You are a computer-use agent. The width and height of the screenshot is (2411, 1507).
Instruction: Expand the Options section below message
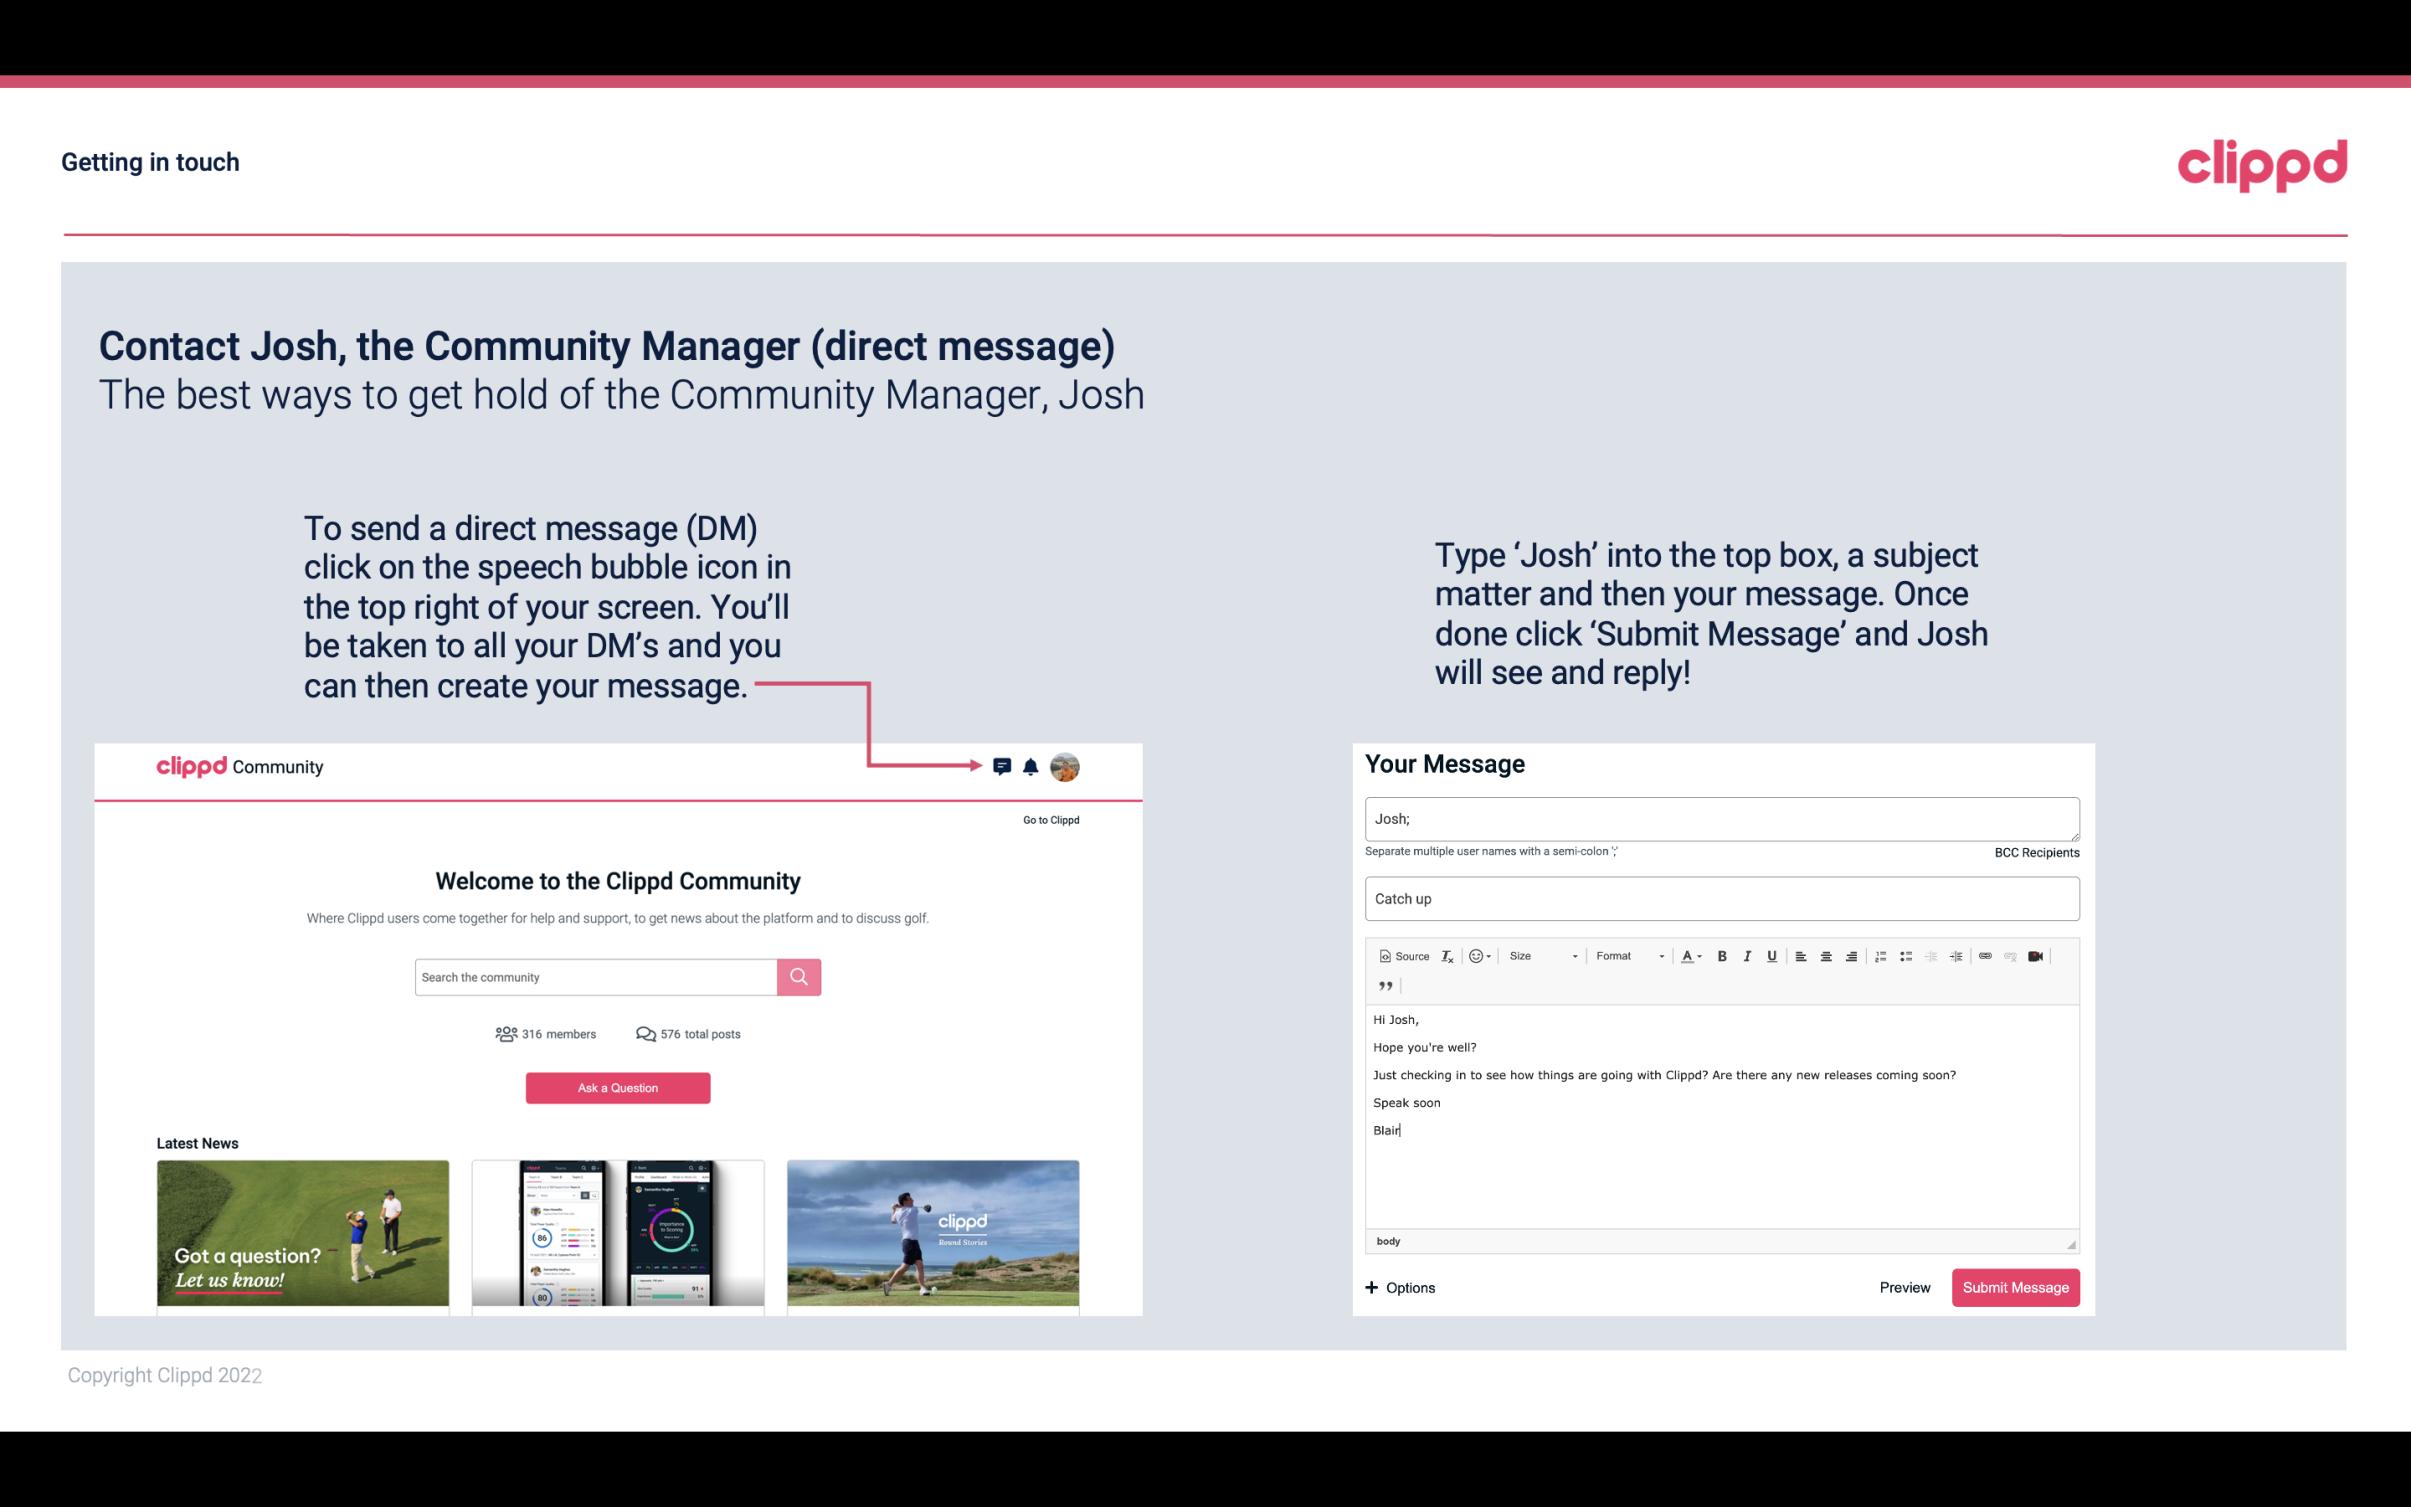coord(1397,1288)
